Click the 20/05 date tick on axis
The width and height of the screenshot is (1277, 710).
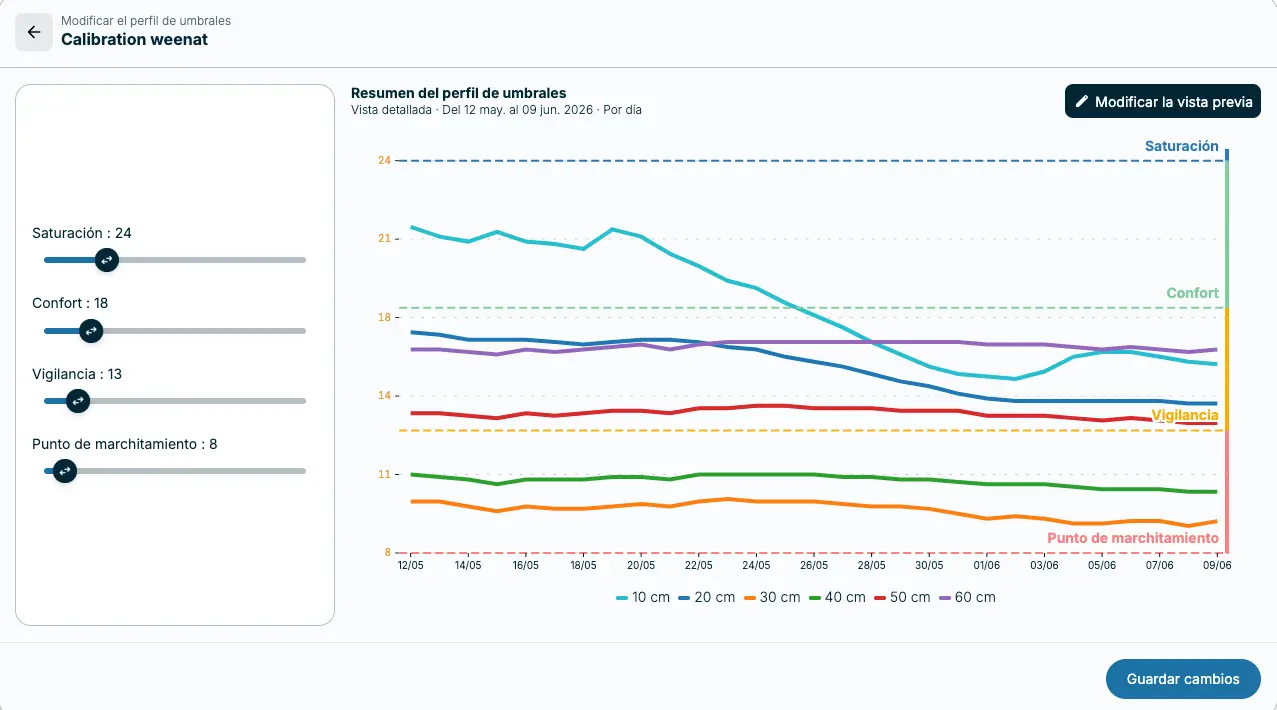coord(641,565)
